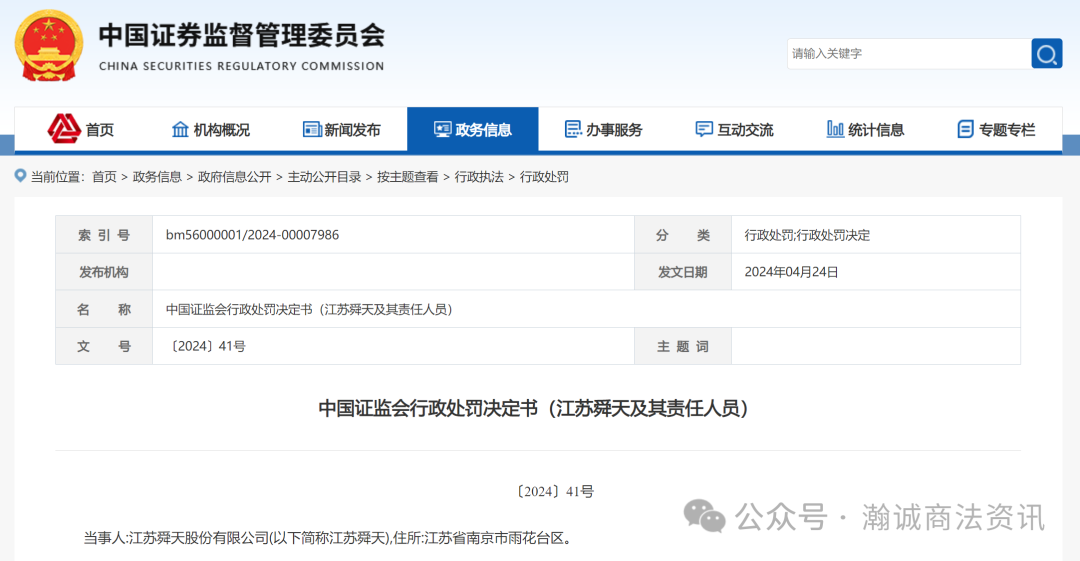The image size is (1080, 561).
Task: Click the location pin icon before 当前位置
Action: tap(21, 176)
